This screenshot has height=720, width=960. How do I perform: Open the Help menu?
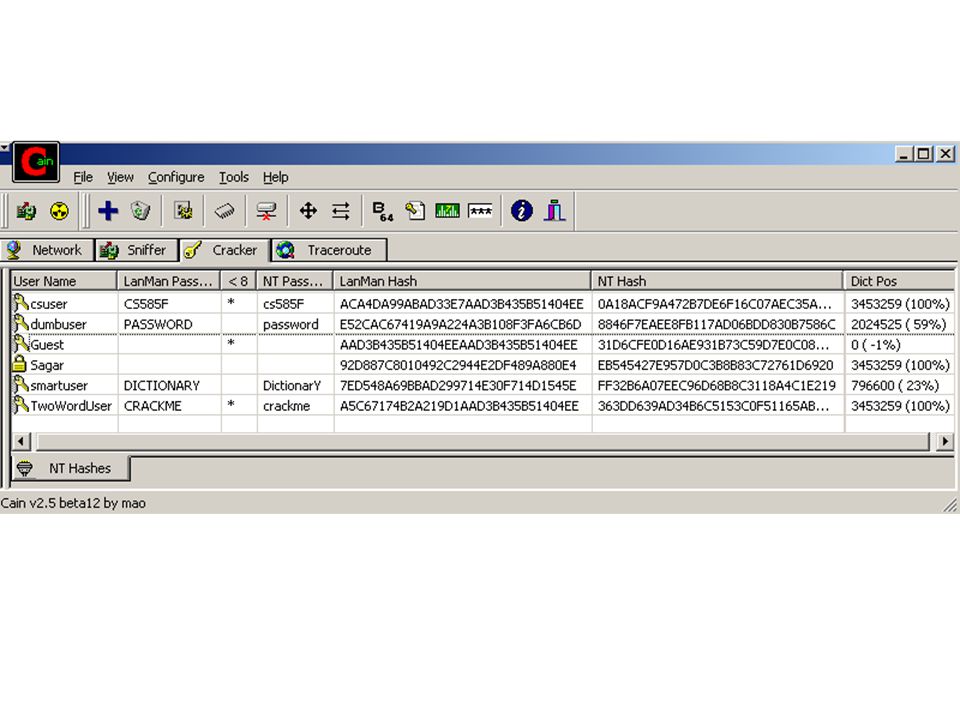point(276,178)
